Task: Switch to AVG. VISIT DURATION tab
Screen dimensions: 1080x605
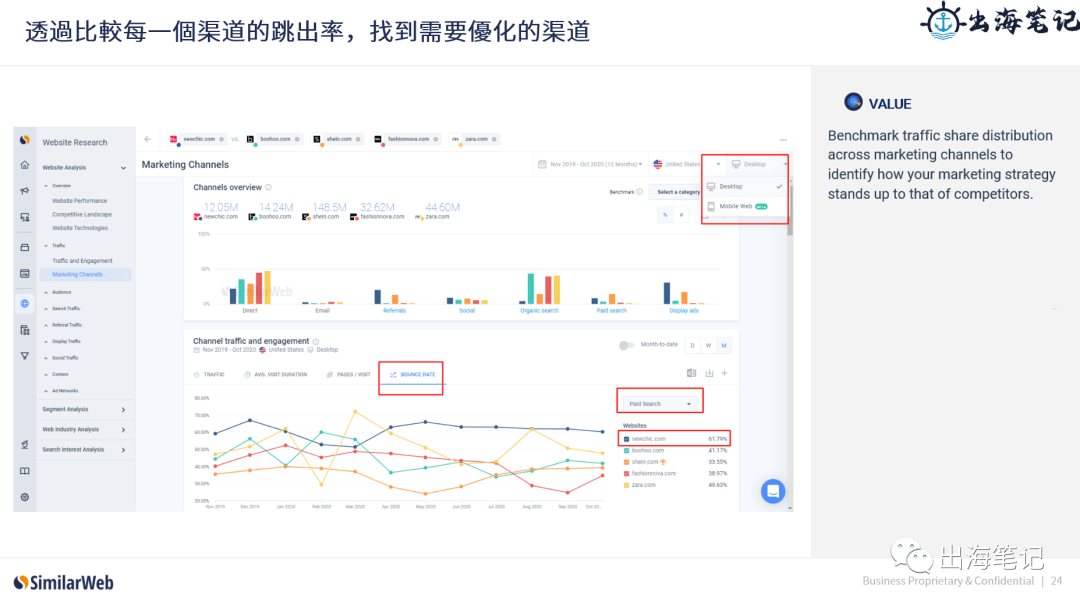Action: point(276,375)
